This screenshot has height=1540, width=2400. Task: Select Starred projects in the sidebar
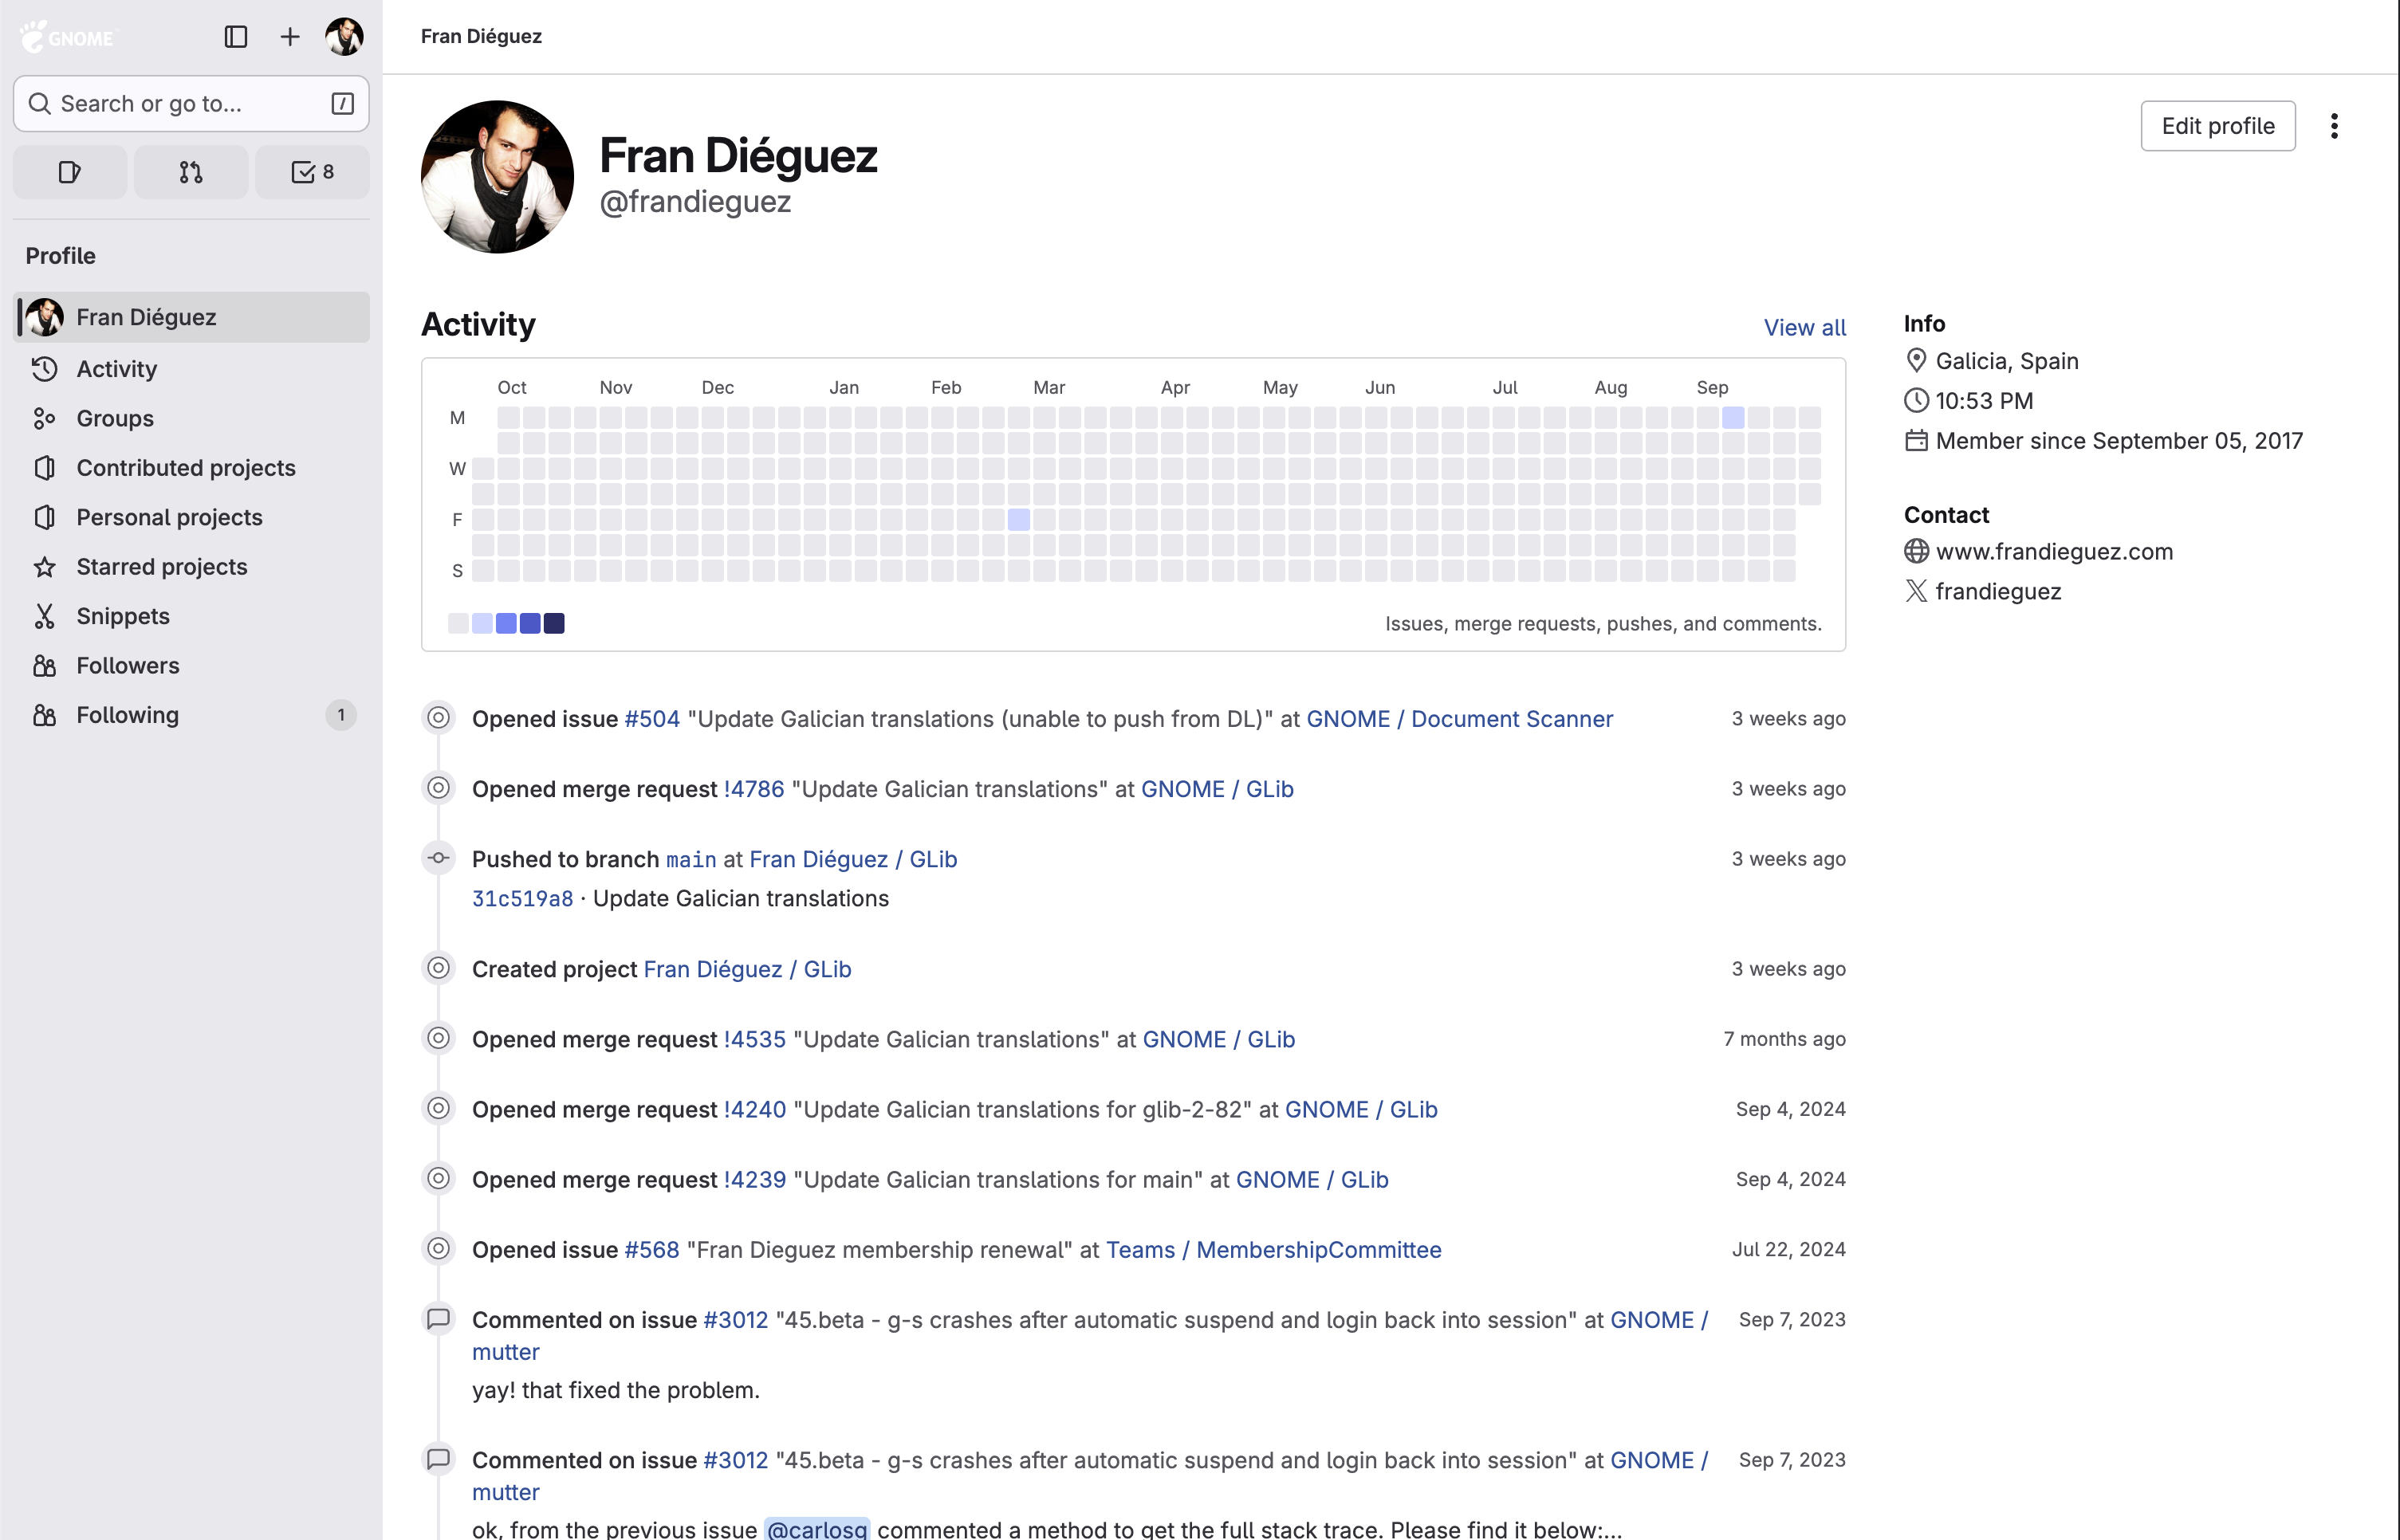[x=161, y=566]
